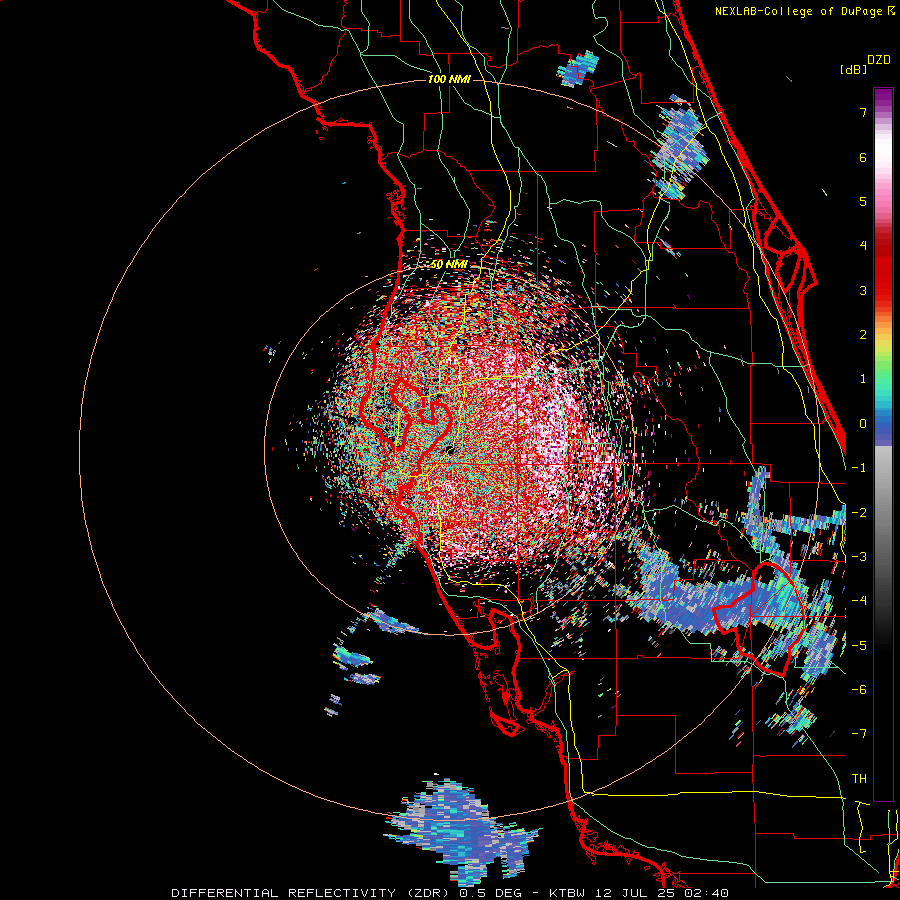Screen dimensions: 900x900
Task: Click the "DZD" legend title
Action: pos(879,60)
